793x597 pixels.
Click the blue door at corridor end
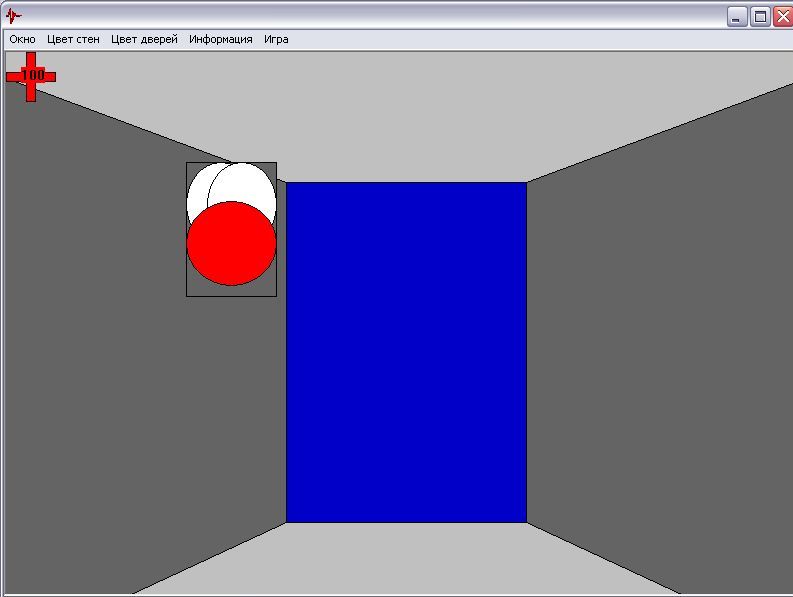click(406, 352)
